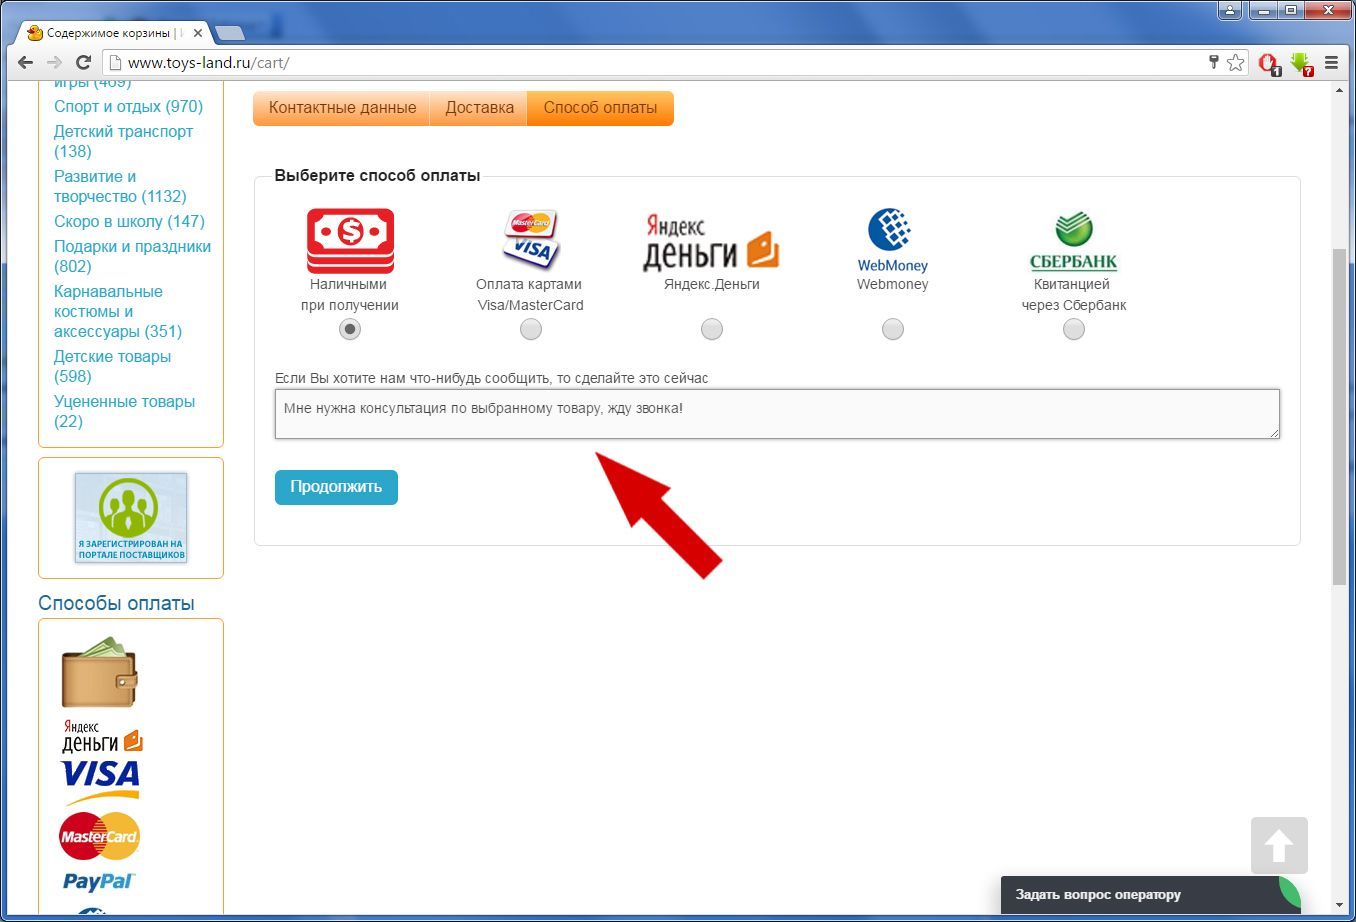Click the message comment text area

777,414
